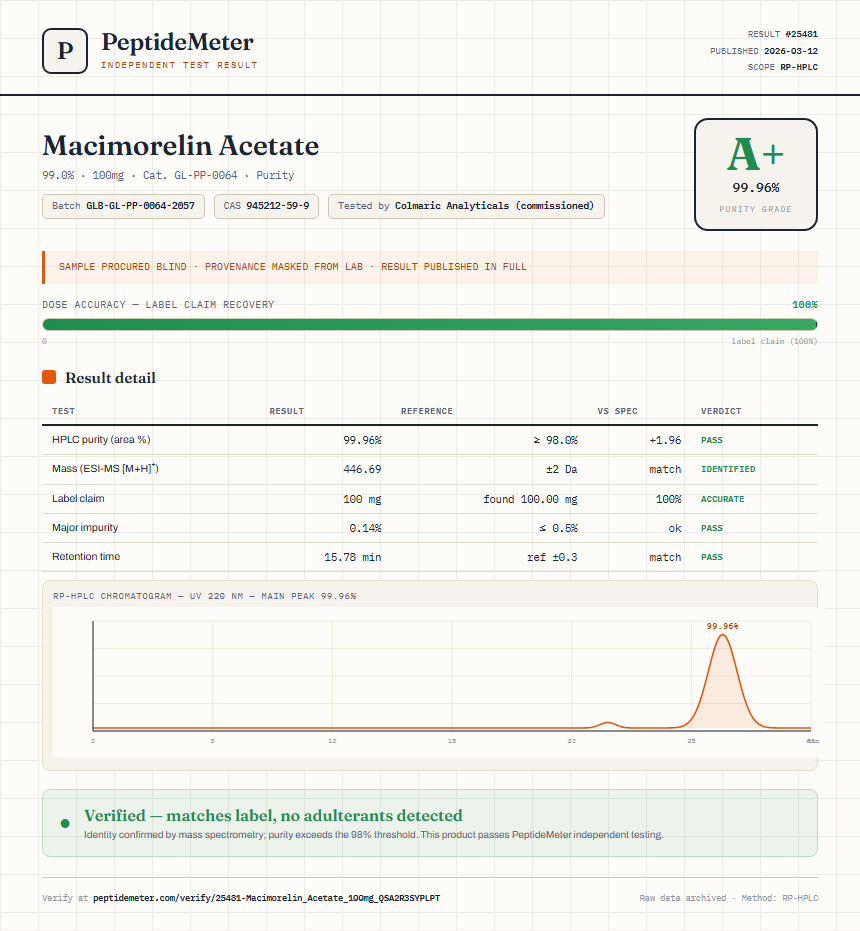Screen dimensions: 860x931
Task: Open the peptidemeter.com verify URL
Action: pos(267,898)
